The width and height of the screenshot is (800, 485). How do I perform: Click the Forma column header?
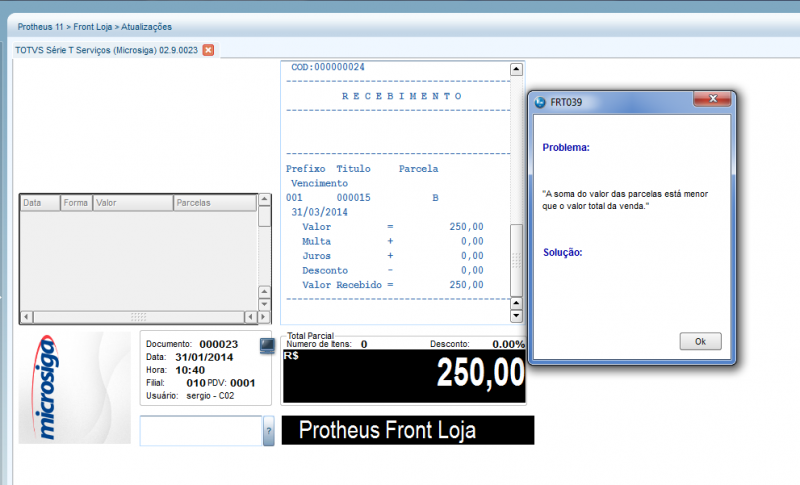pyautogui.click(x=76, y=203)
